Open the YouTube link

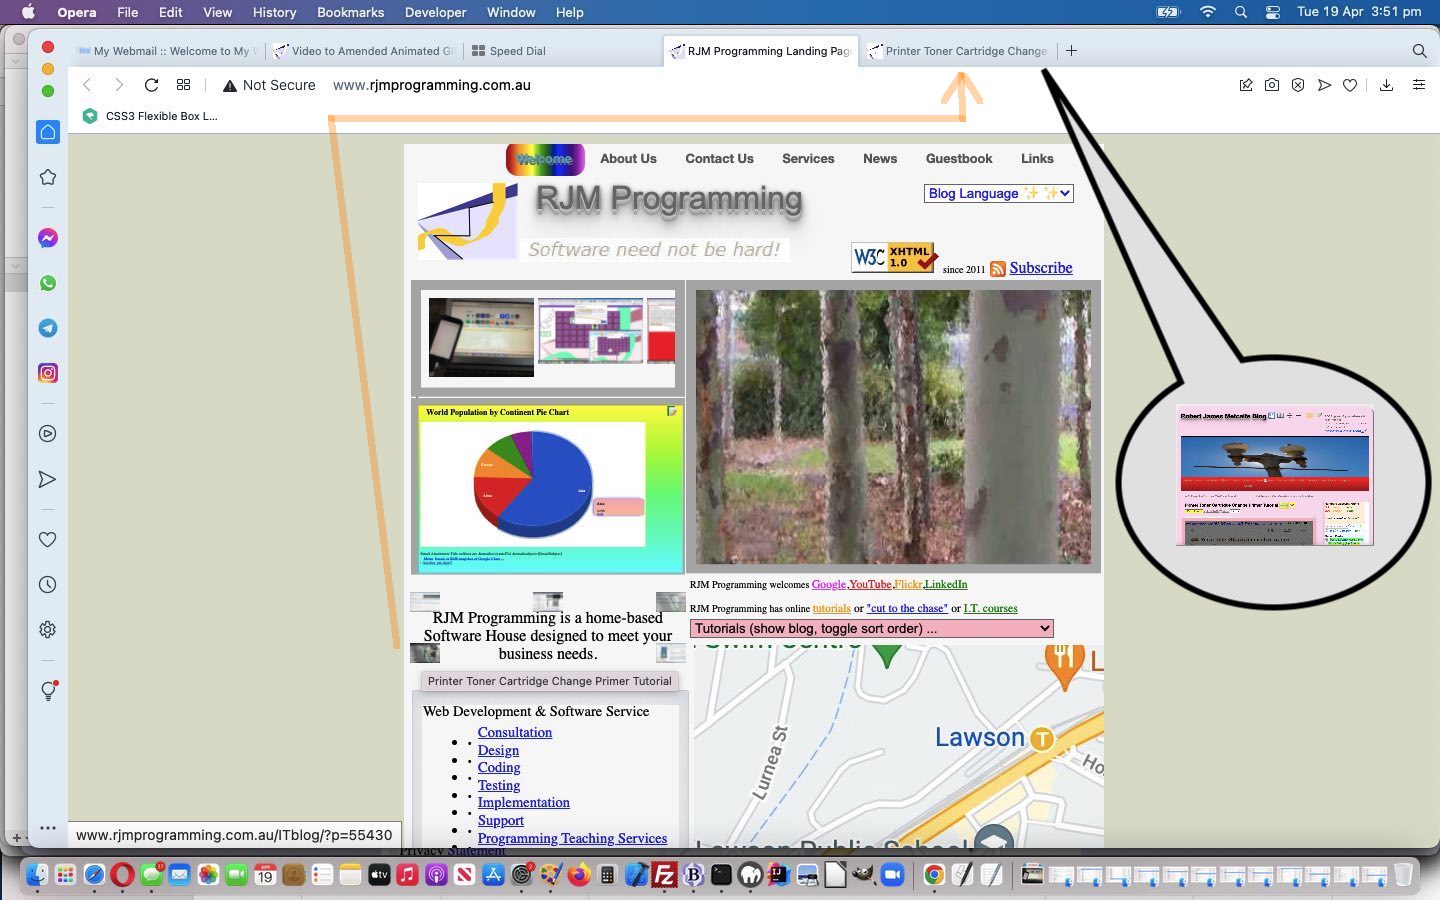tap(870, 585)
